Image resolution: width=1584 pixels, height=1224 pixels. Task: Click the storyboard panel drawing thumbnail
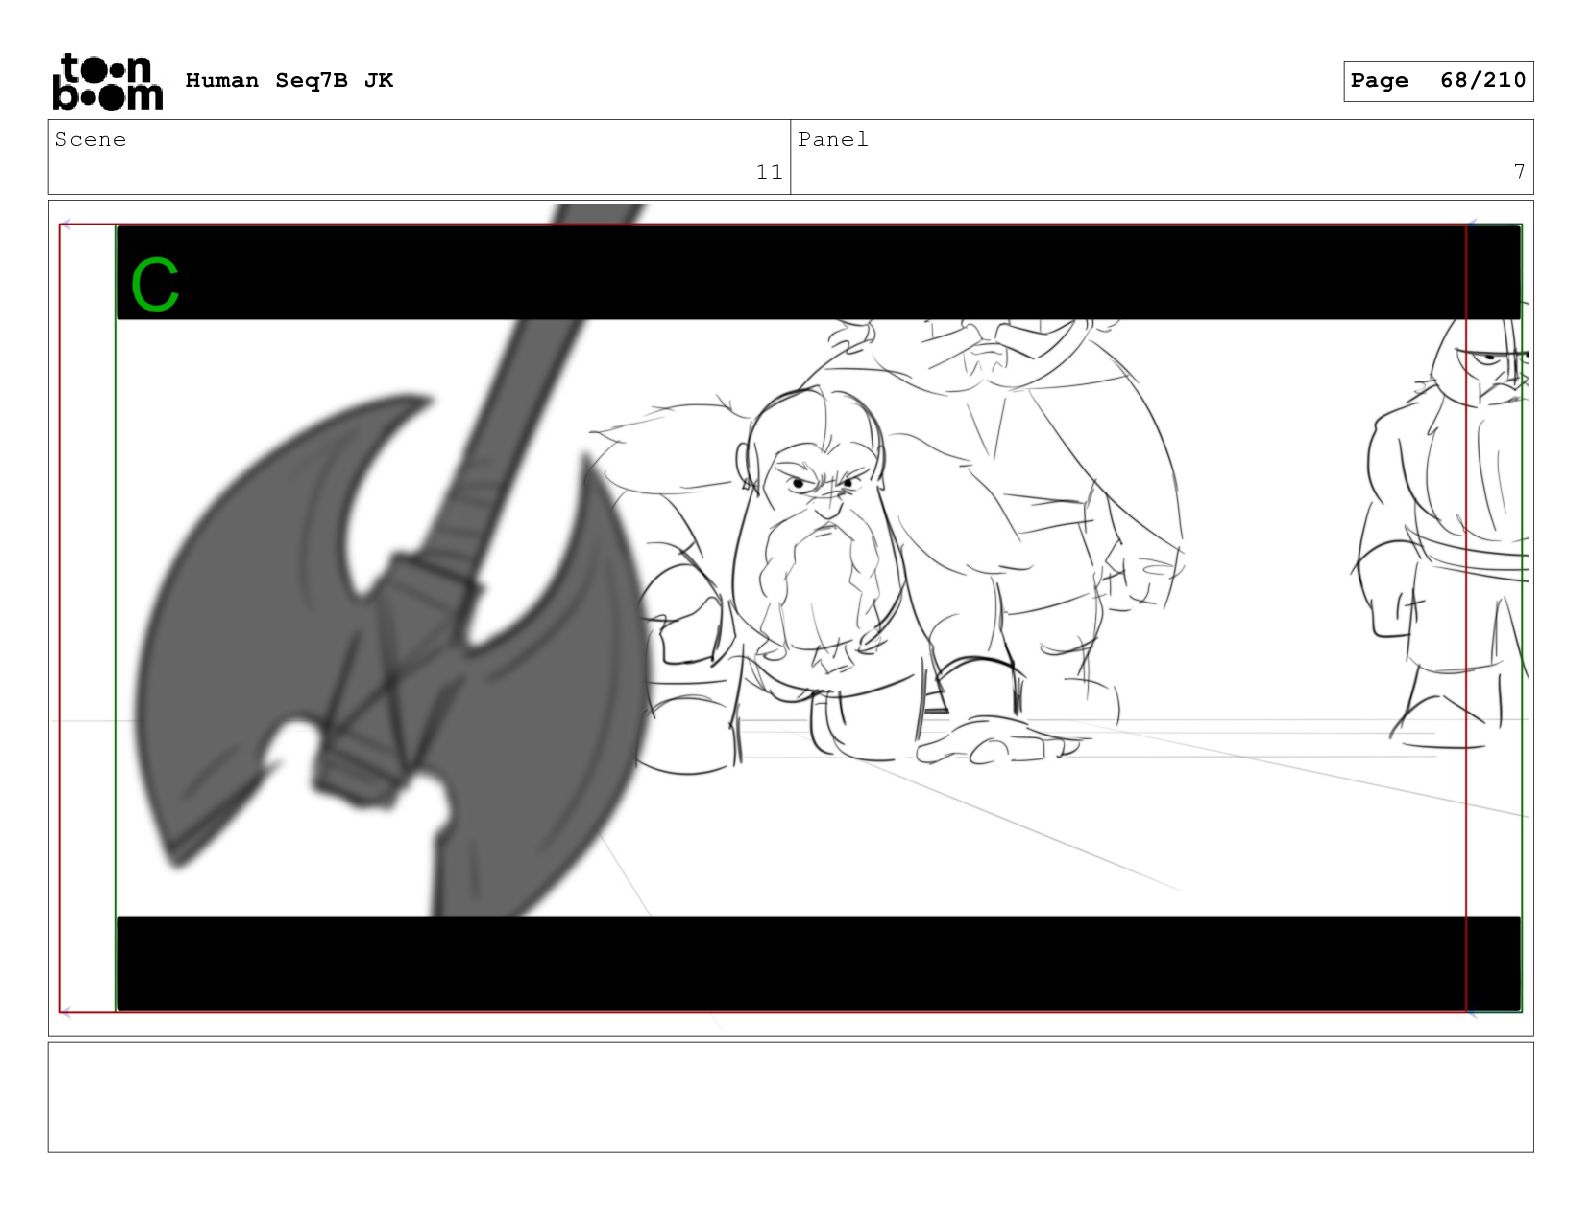tap(790, 618)
